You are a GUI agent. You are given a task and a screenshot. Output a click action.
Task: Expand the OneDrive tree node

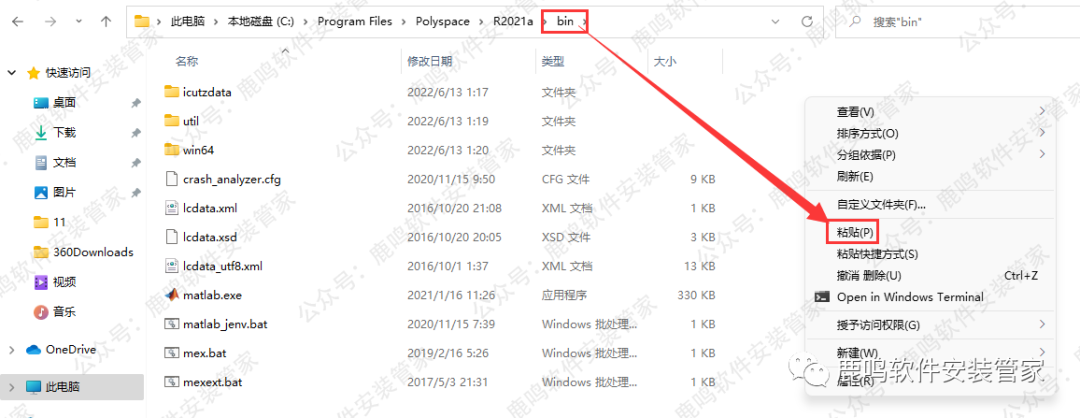[x=12, y=350]
